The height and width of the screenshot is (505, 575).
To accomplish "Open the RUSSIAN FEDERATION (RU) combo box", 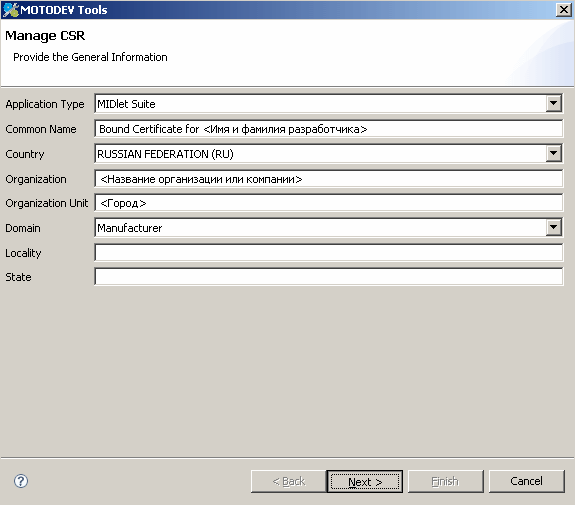I will (329, 154).
